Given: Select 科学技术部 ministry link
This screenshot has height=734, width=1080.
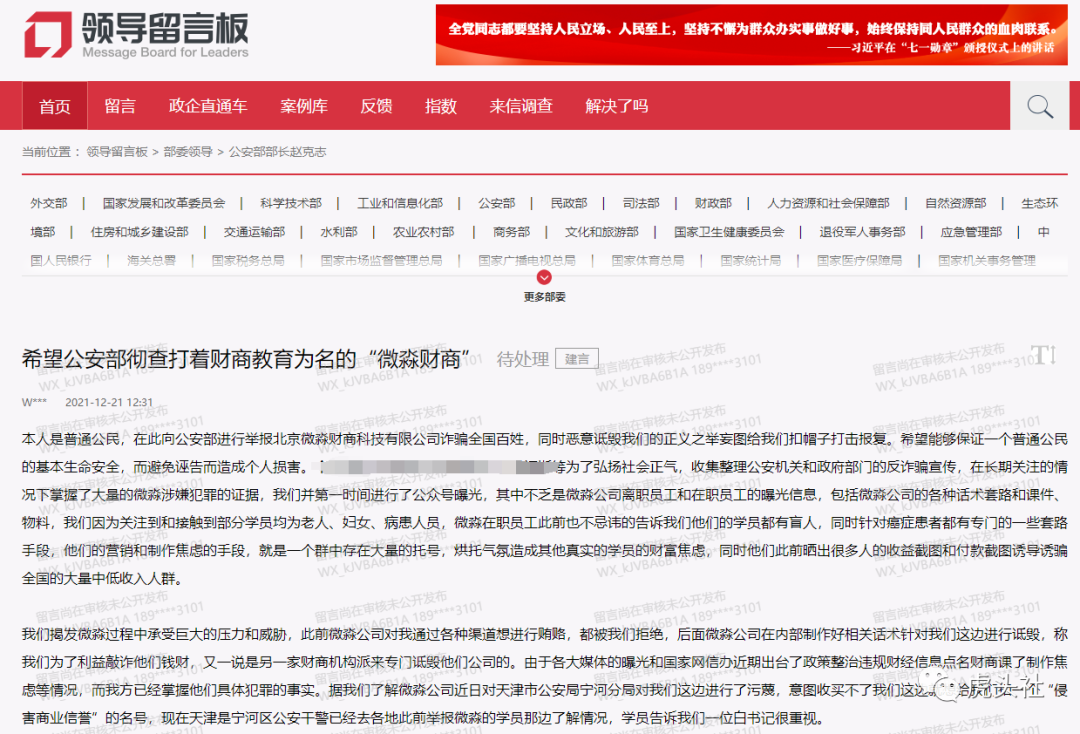Looking at the screenshot, I should (291, 203).
